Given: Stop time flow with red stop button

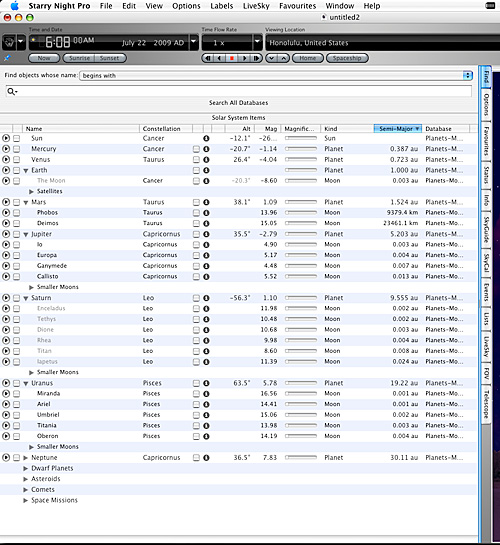Looking at the screenshot, I should pos(232,58).
